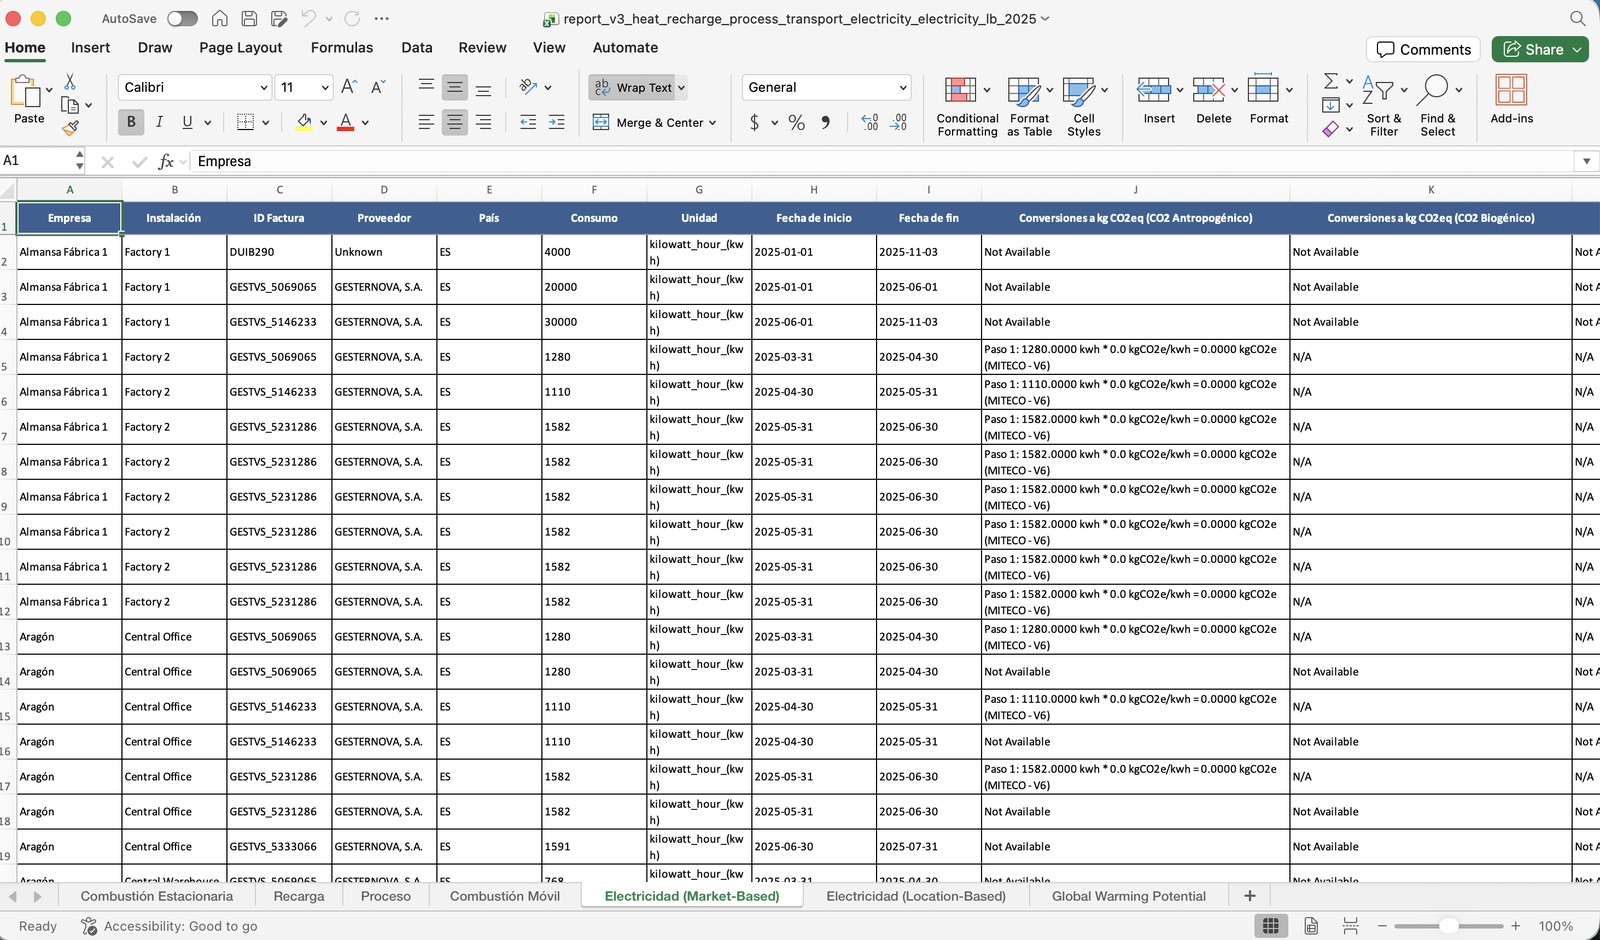This screenshot has width=1600, height=940.
Task: Open Conditional Formatting menu
Action: pyautogui.click(x=967, y=106)
